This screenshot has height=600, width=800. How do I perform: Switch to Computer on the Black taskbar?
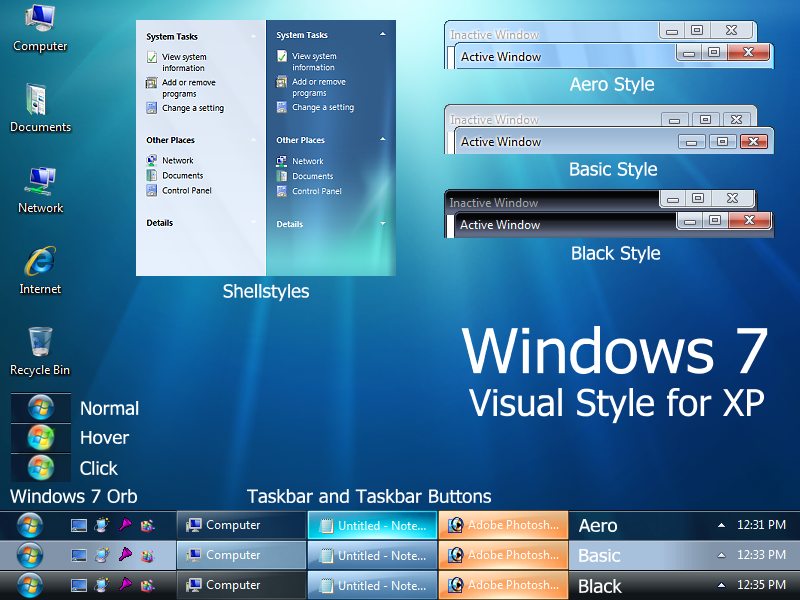click(x=241, y=585)
